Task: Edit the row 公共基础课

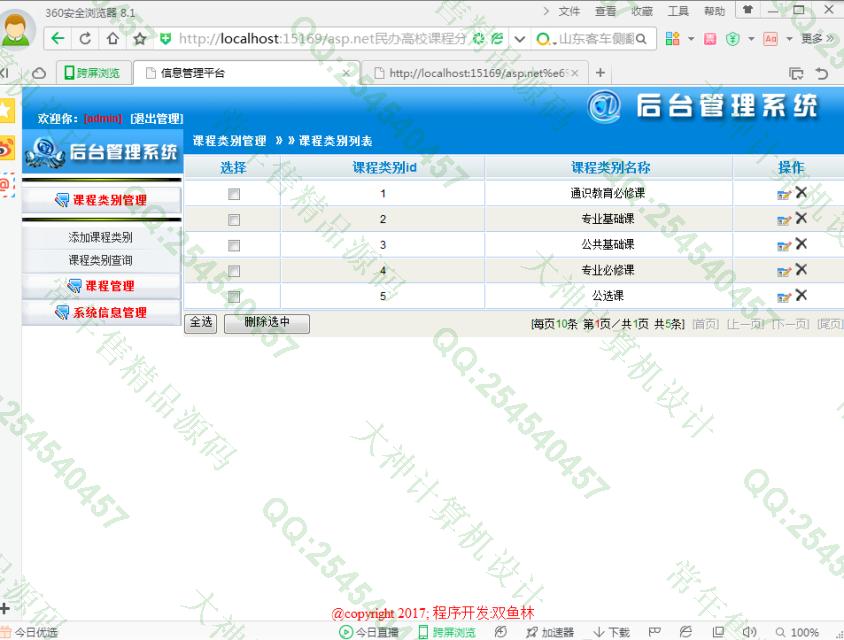Action: click(784, 245)
